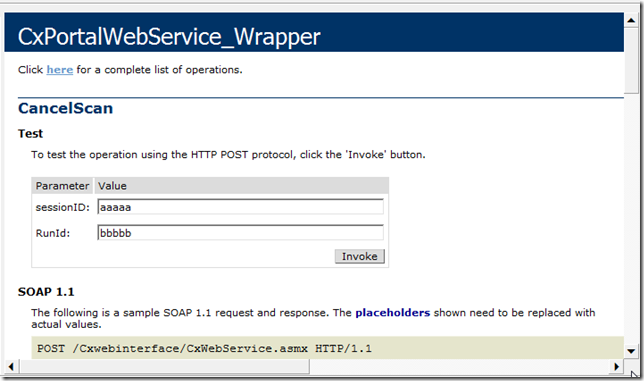Click the POST /Cxwebinterface code line
Viewport: 644px width, 381px height.
point(204,349)
